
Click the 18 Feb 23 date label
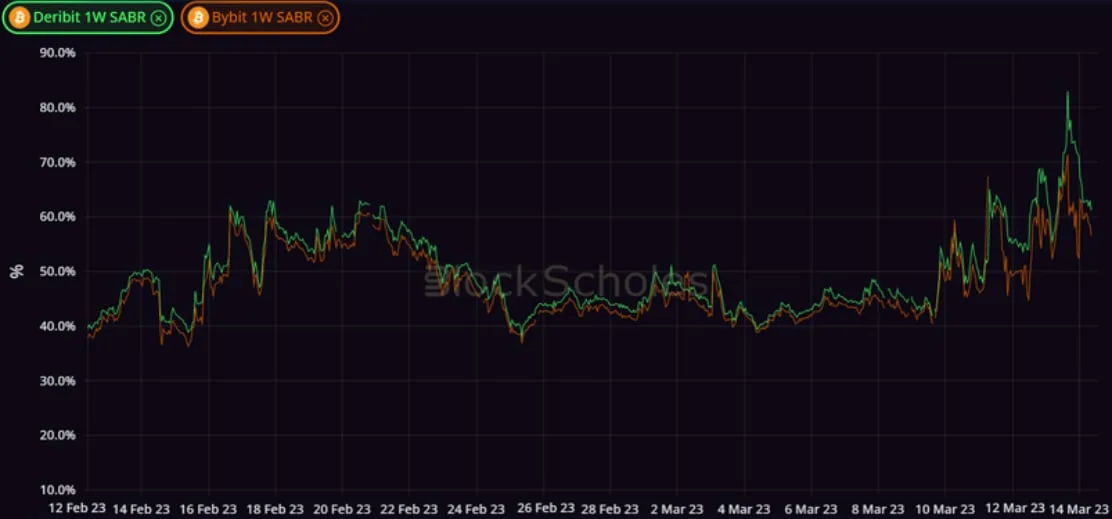point(275,509)
